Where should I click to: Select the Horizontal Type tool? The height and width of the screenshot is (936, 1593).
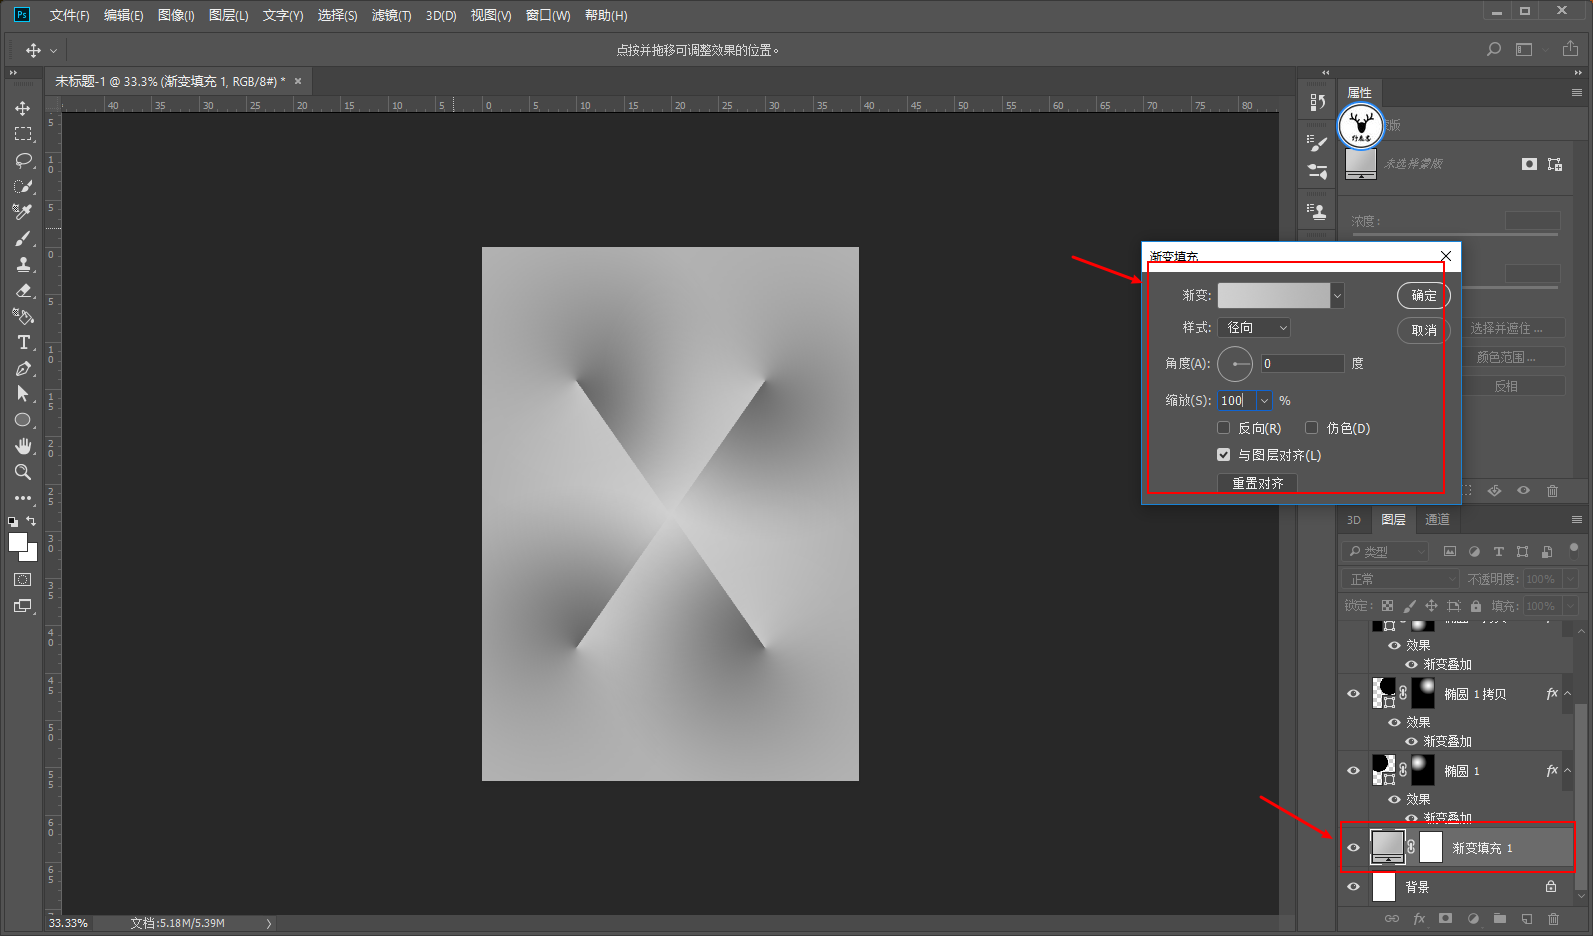coord(23,342)
